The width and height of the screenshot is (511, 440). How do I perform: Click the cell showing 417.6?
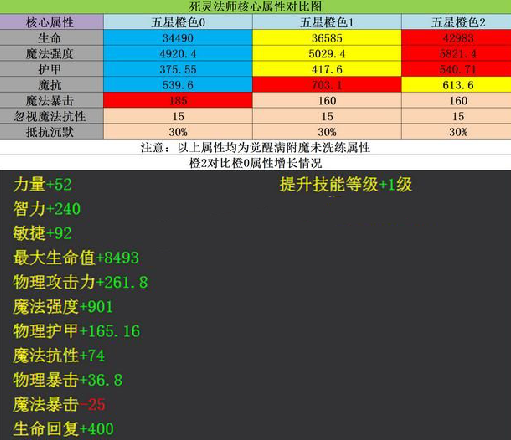point(327,69)
